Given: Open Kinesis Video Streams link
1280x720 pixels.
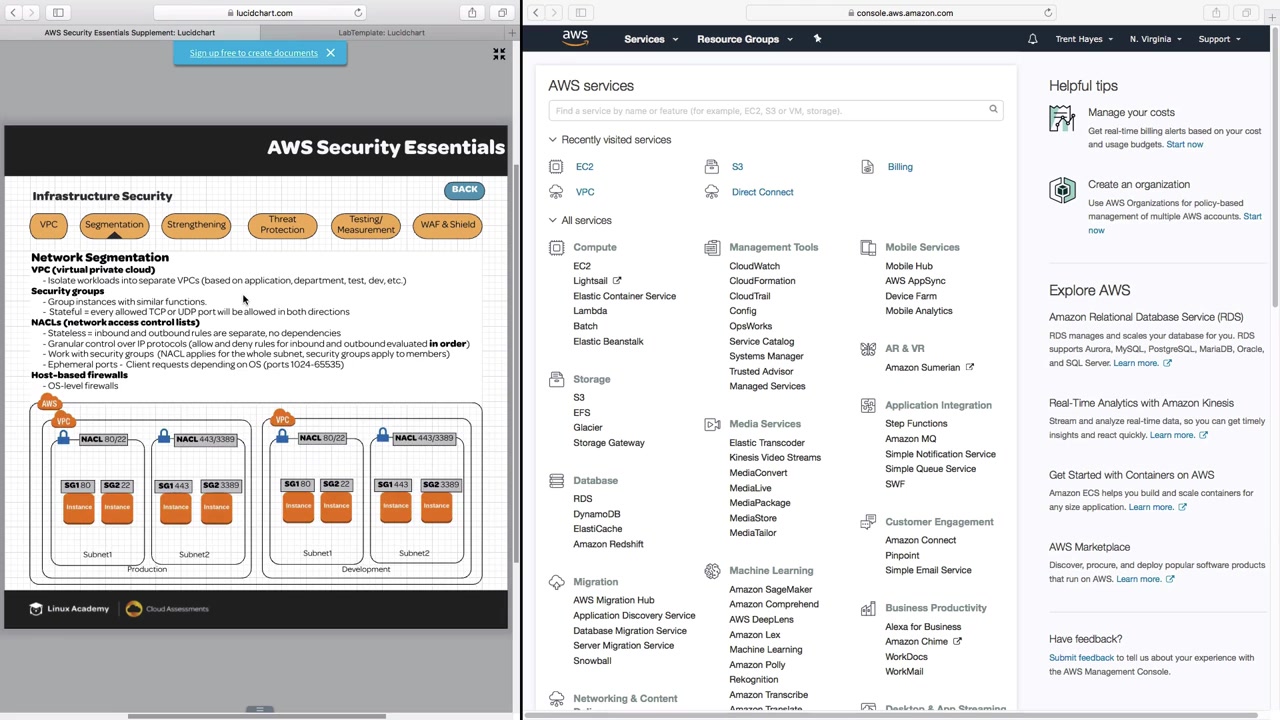Looking at the screenshot, I should coord(775,458).
